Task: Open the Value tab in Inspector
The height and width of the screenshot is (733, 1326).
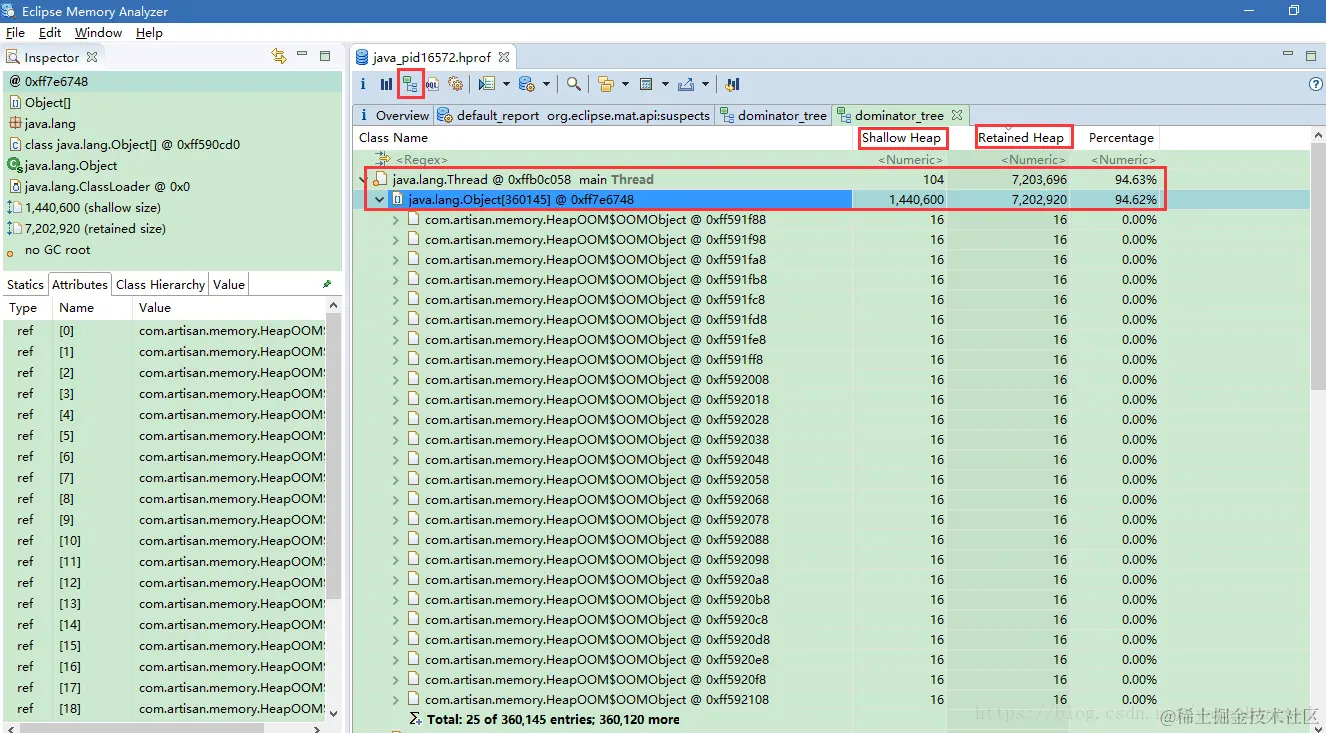Action: point(229,284)
